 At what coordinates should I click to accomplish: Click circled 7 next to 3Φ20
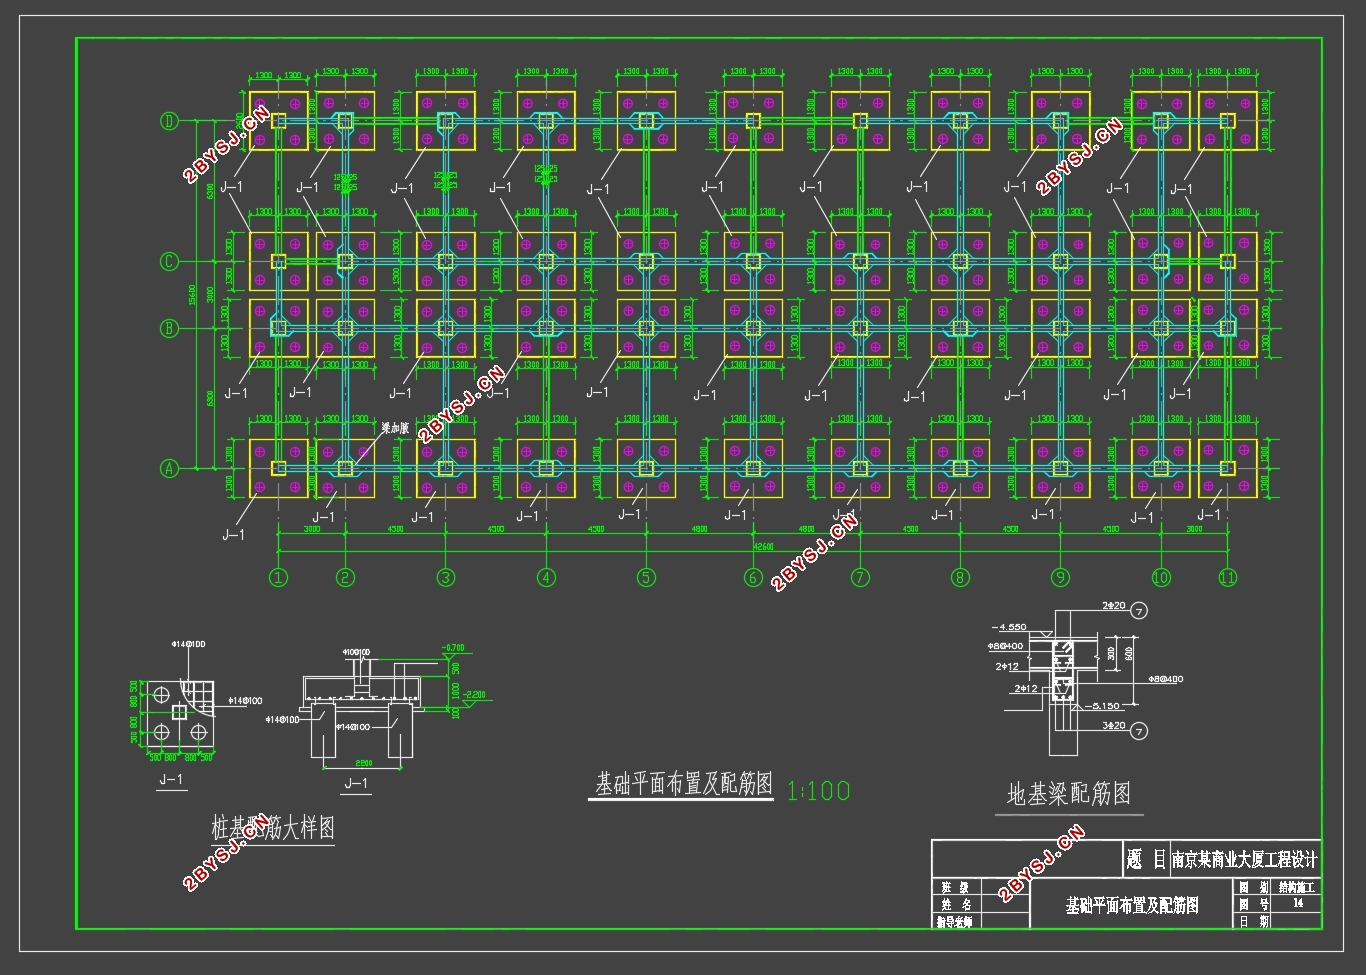pyautogui.click(x=1139, y=732)
